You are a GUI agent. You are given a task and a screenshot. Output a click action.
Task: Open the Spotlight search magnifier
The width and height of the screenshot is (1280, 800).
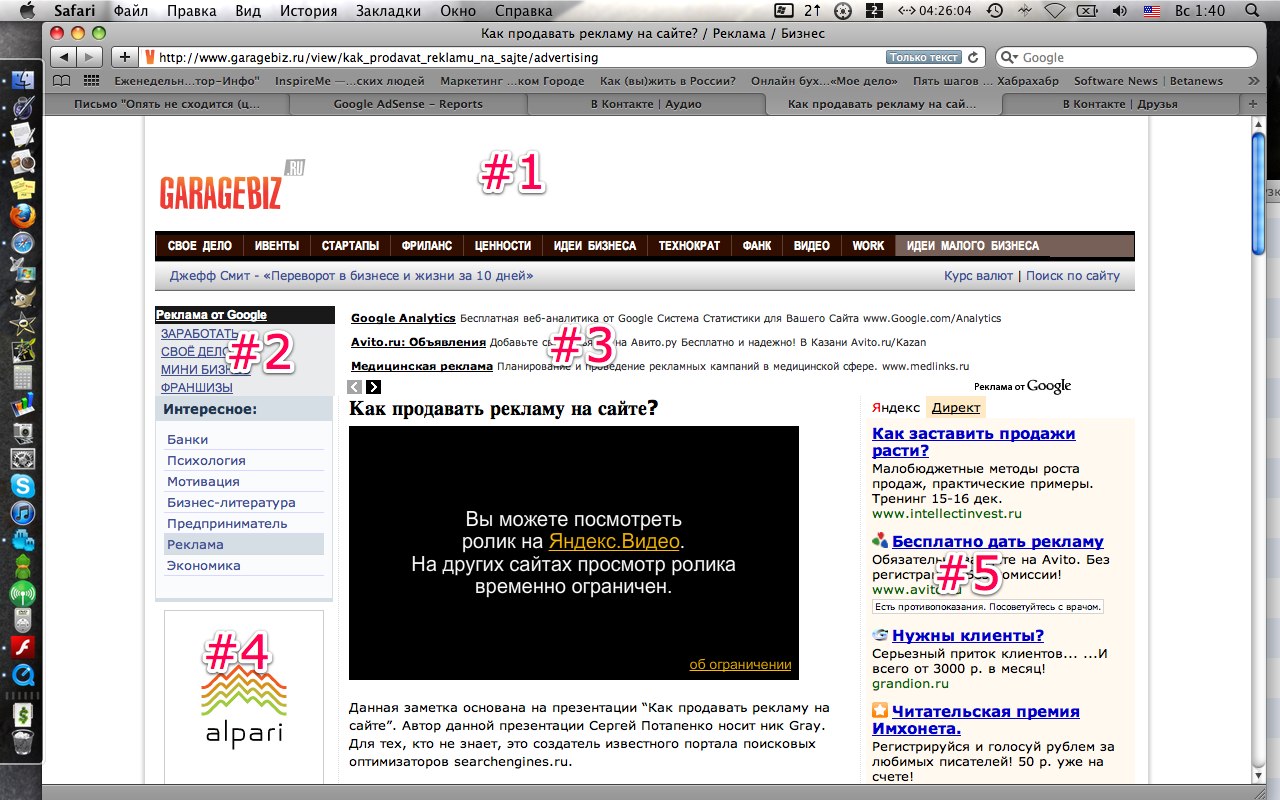point(1263,11)
